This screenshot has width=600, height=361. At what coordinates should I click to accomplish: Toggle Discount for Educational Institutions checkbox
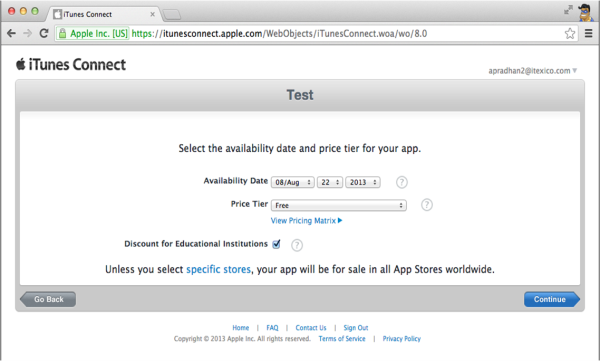point(276,244)
